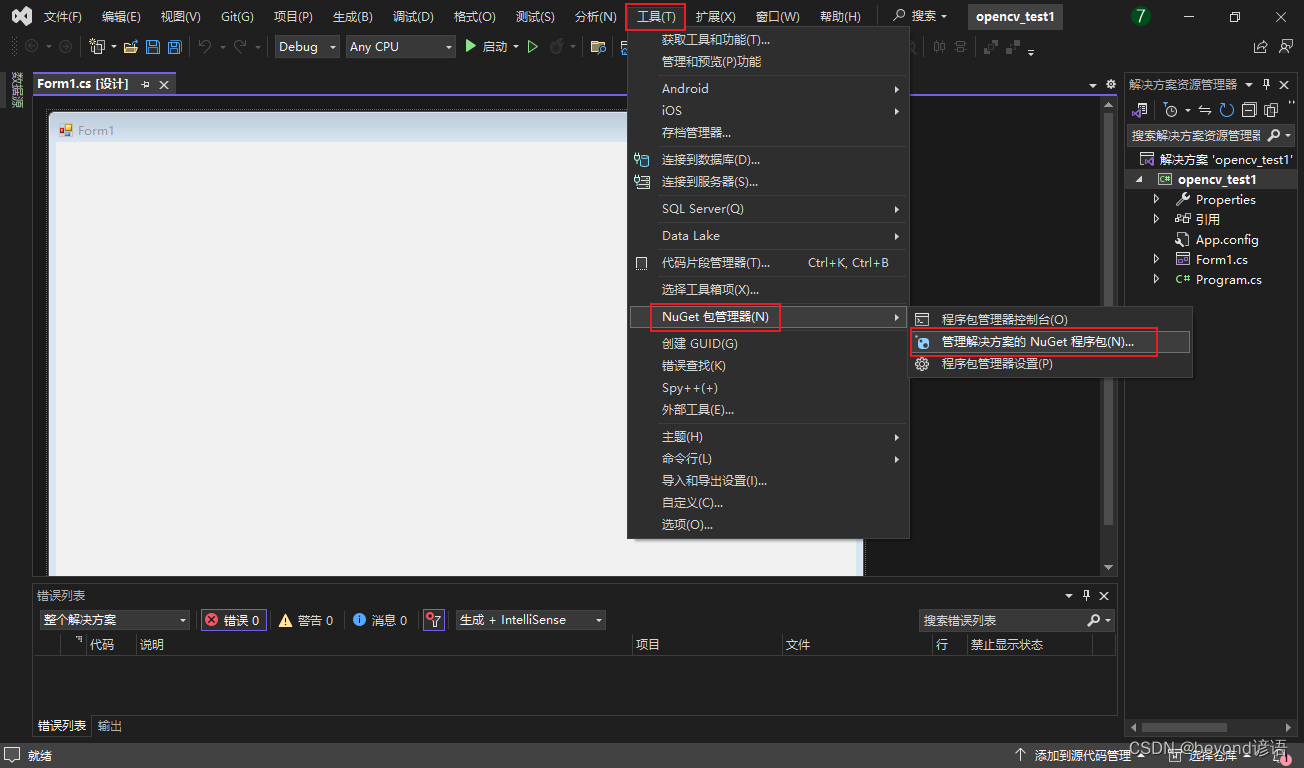The image size is (1304, 768).
Task: Toggle the Warnings 0 filter button
Action: (306, 620)
